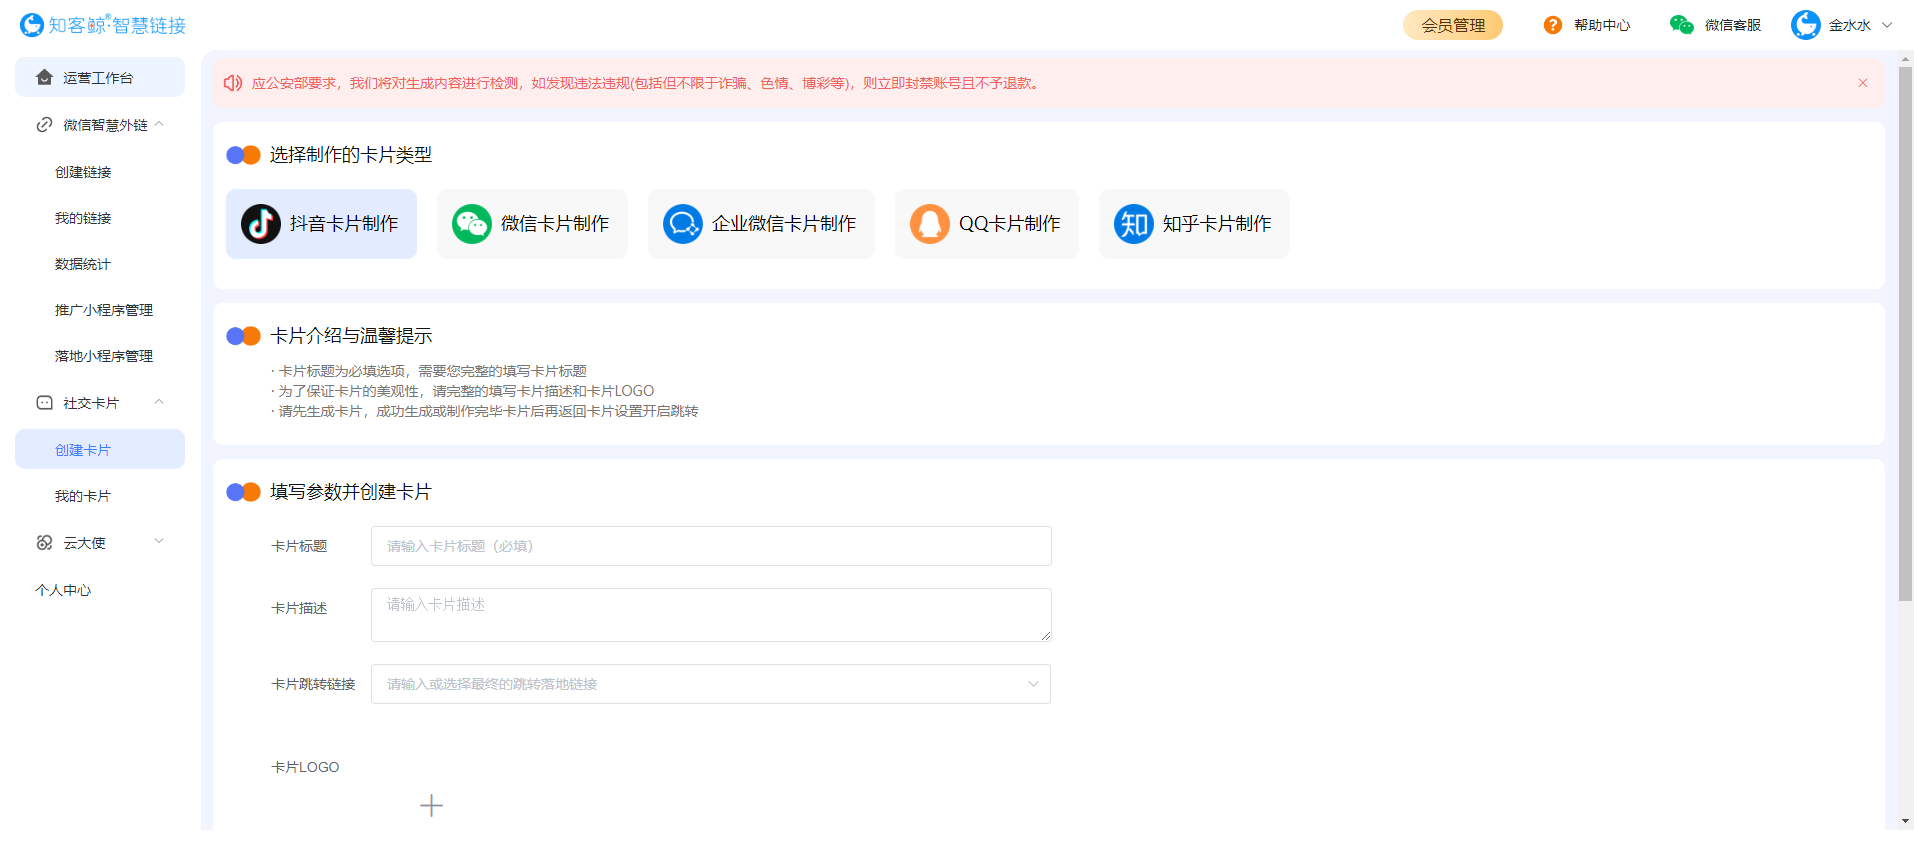
Task: Click the 卡片标题 input field
Action: (710, 546)
